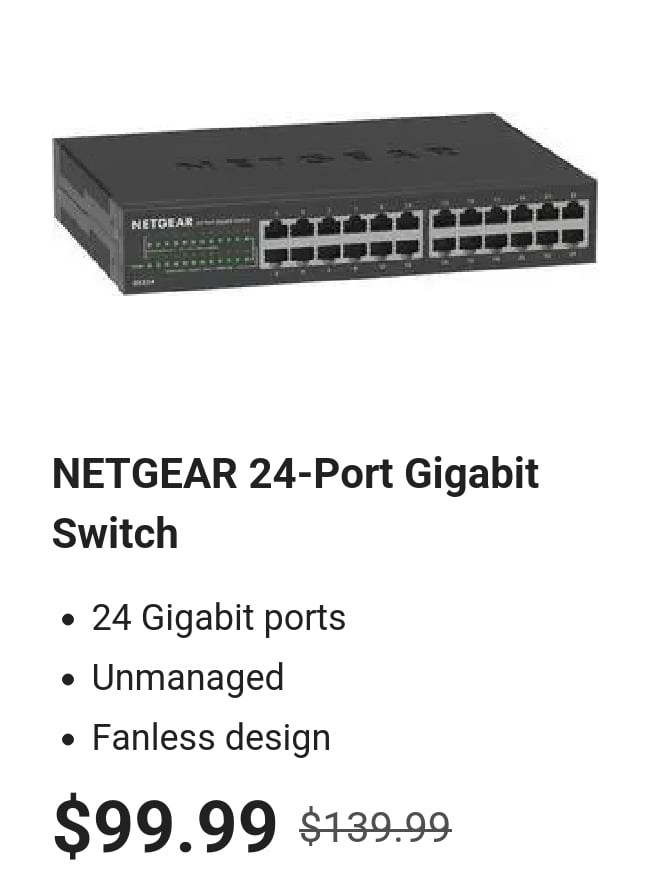Click the bullet dot before Unmanaged
The width and height of the screenshot is (649, 870).
pyautogui.click(x=68, y=679)
